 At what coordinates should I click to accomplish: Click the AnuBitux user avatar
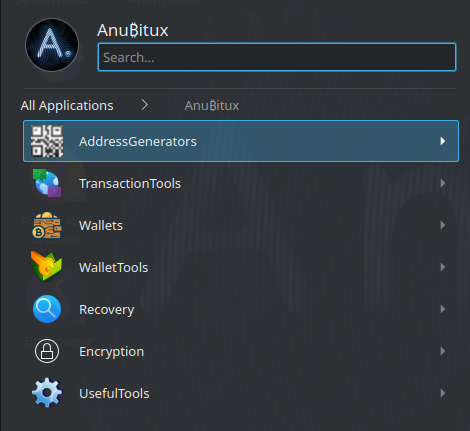pyautogui.click(x=52, y=45)
